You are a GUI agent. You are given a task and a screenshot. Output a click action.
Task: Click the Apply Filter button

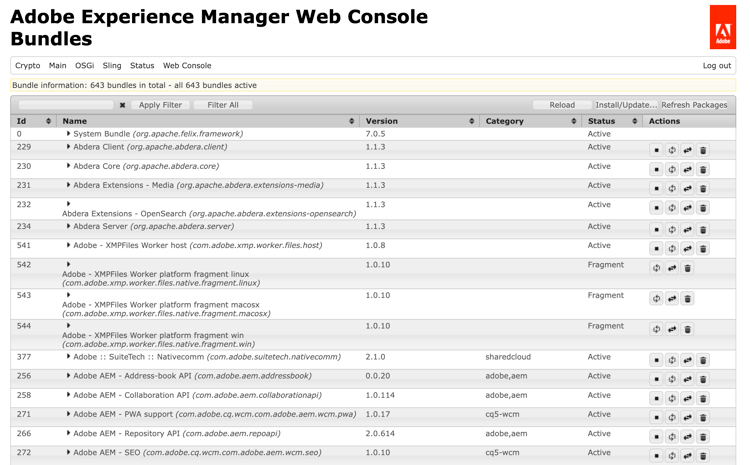click(160, 105)
